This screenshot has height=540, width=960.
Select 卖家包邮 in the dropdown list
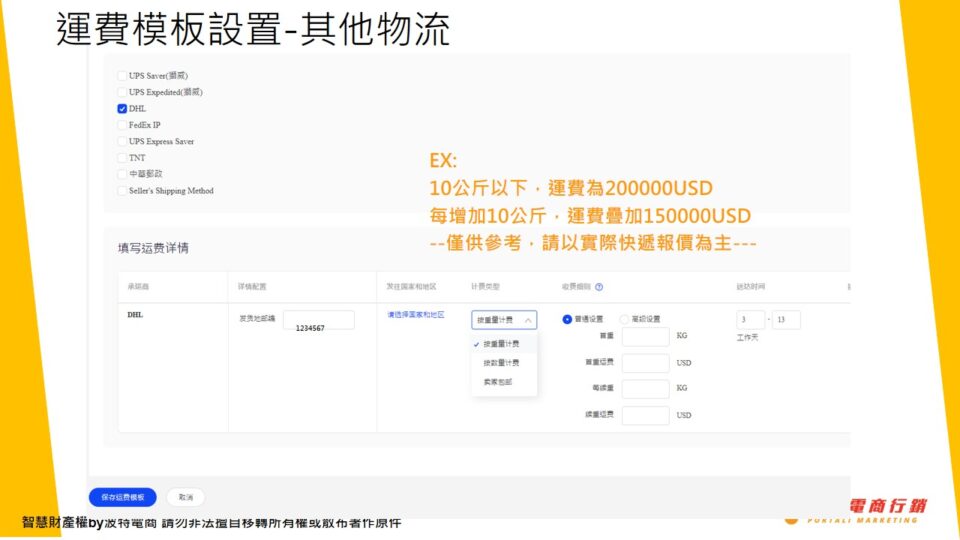(x=504, y=382)
